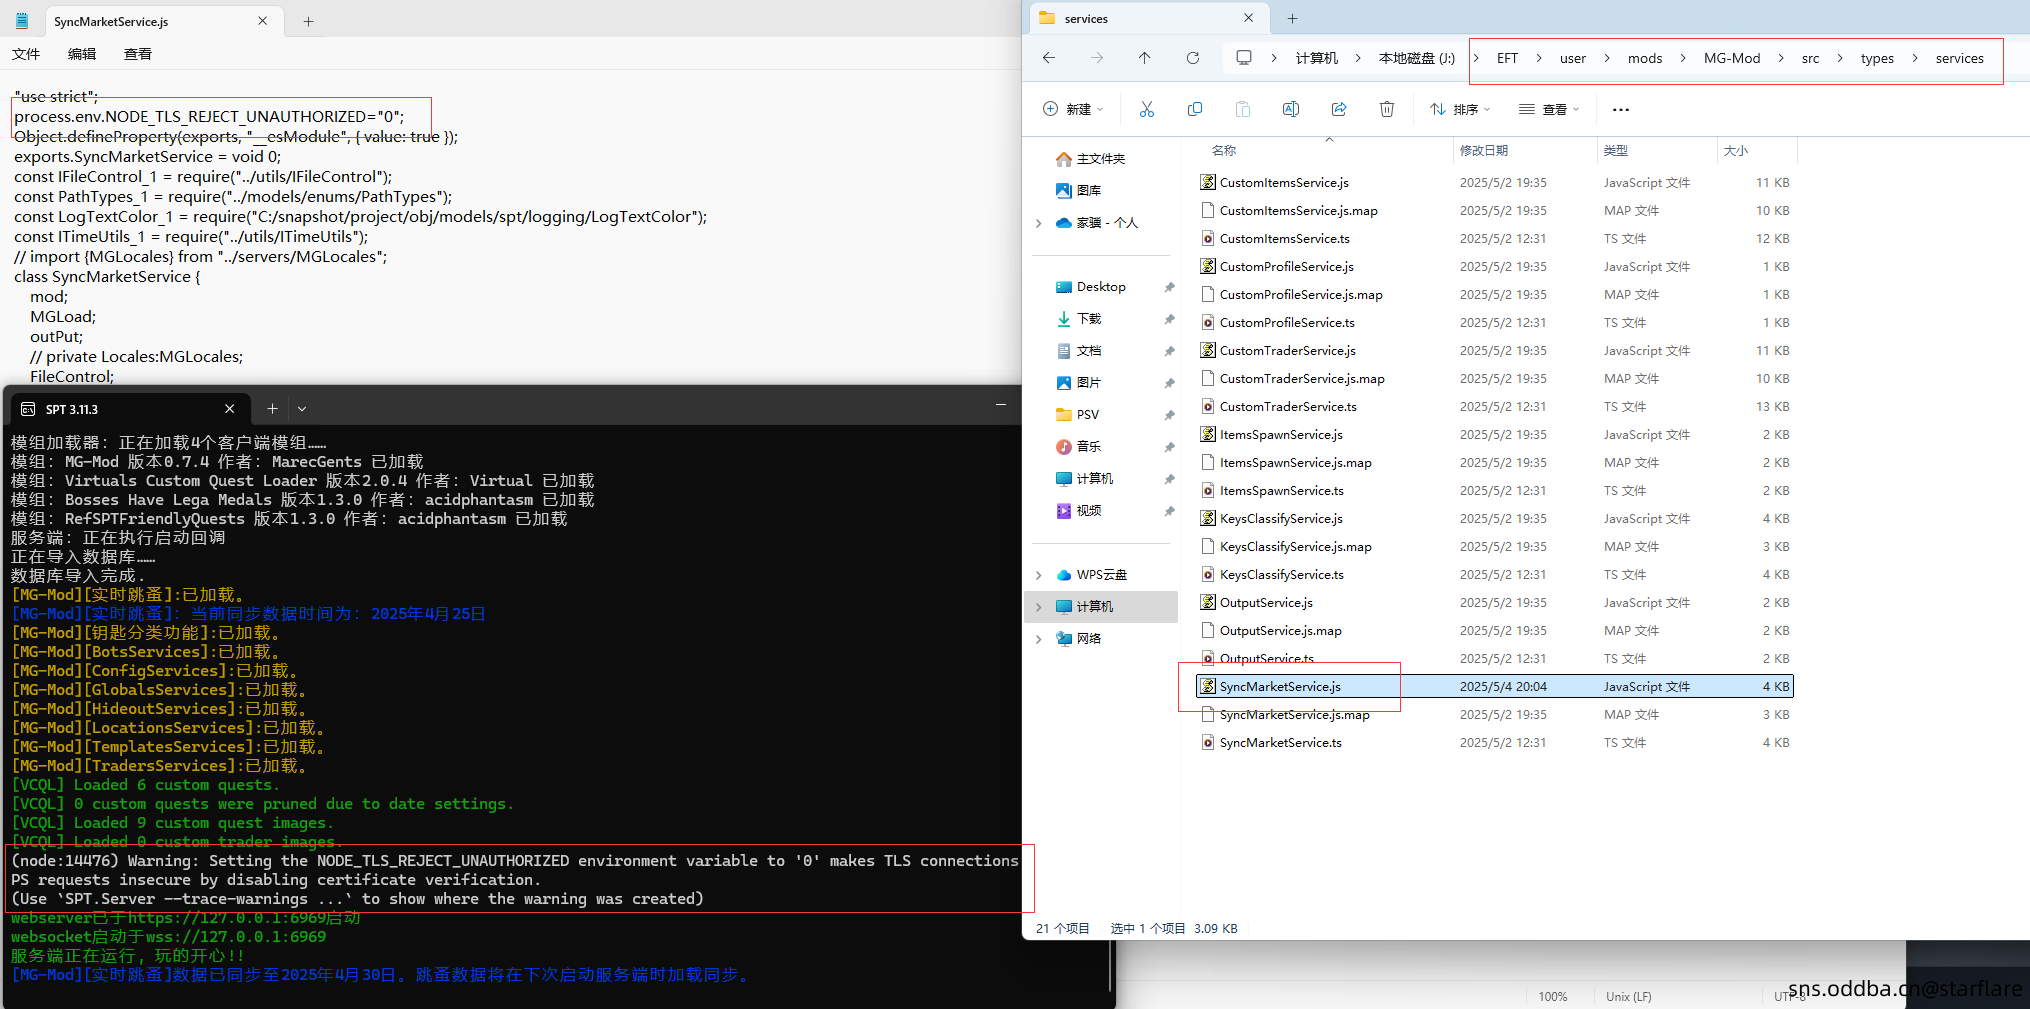Click chevron after MG-Mod in address bar
This screenshot has width=2030, height=1009.
1781,58
